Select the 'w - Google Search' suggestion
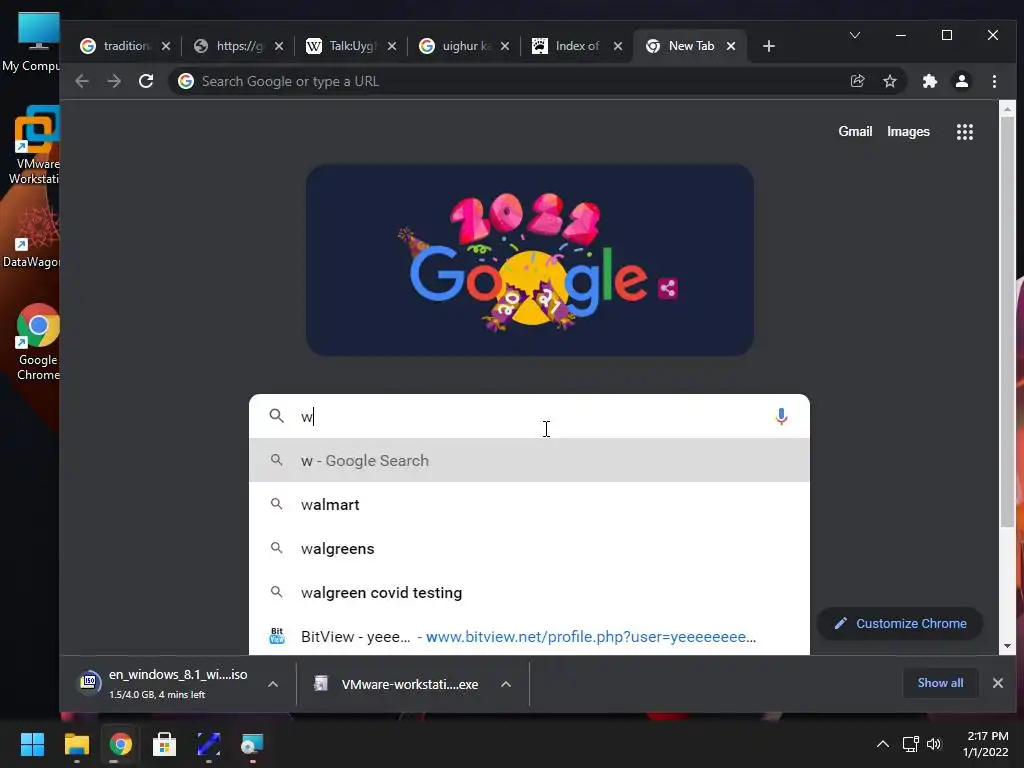The image size is (1024, 768). (529, 460)
